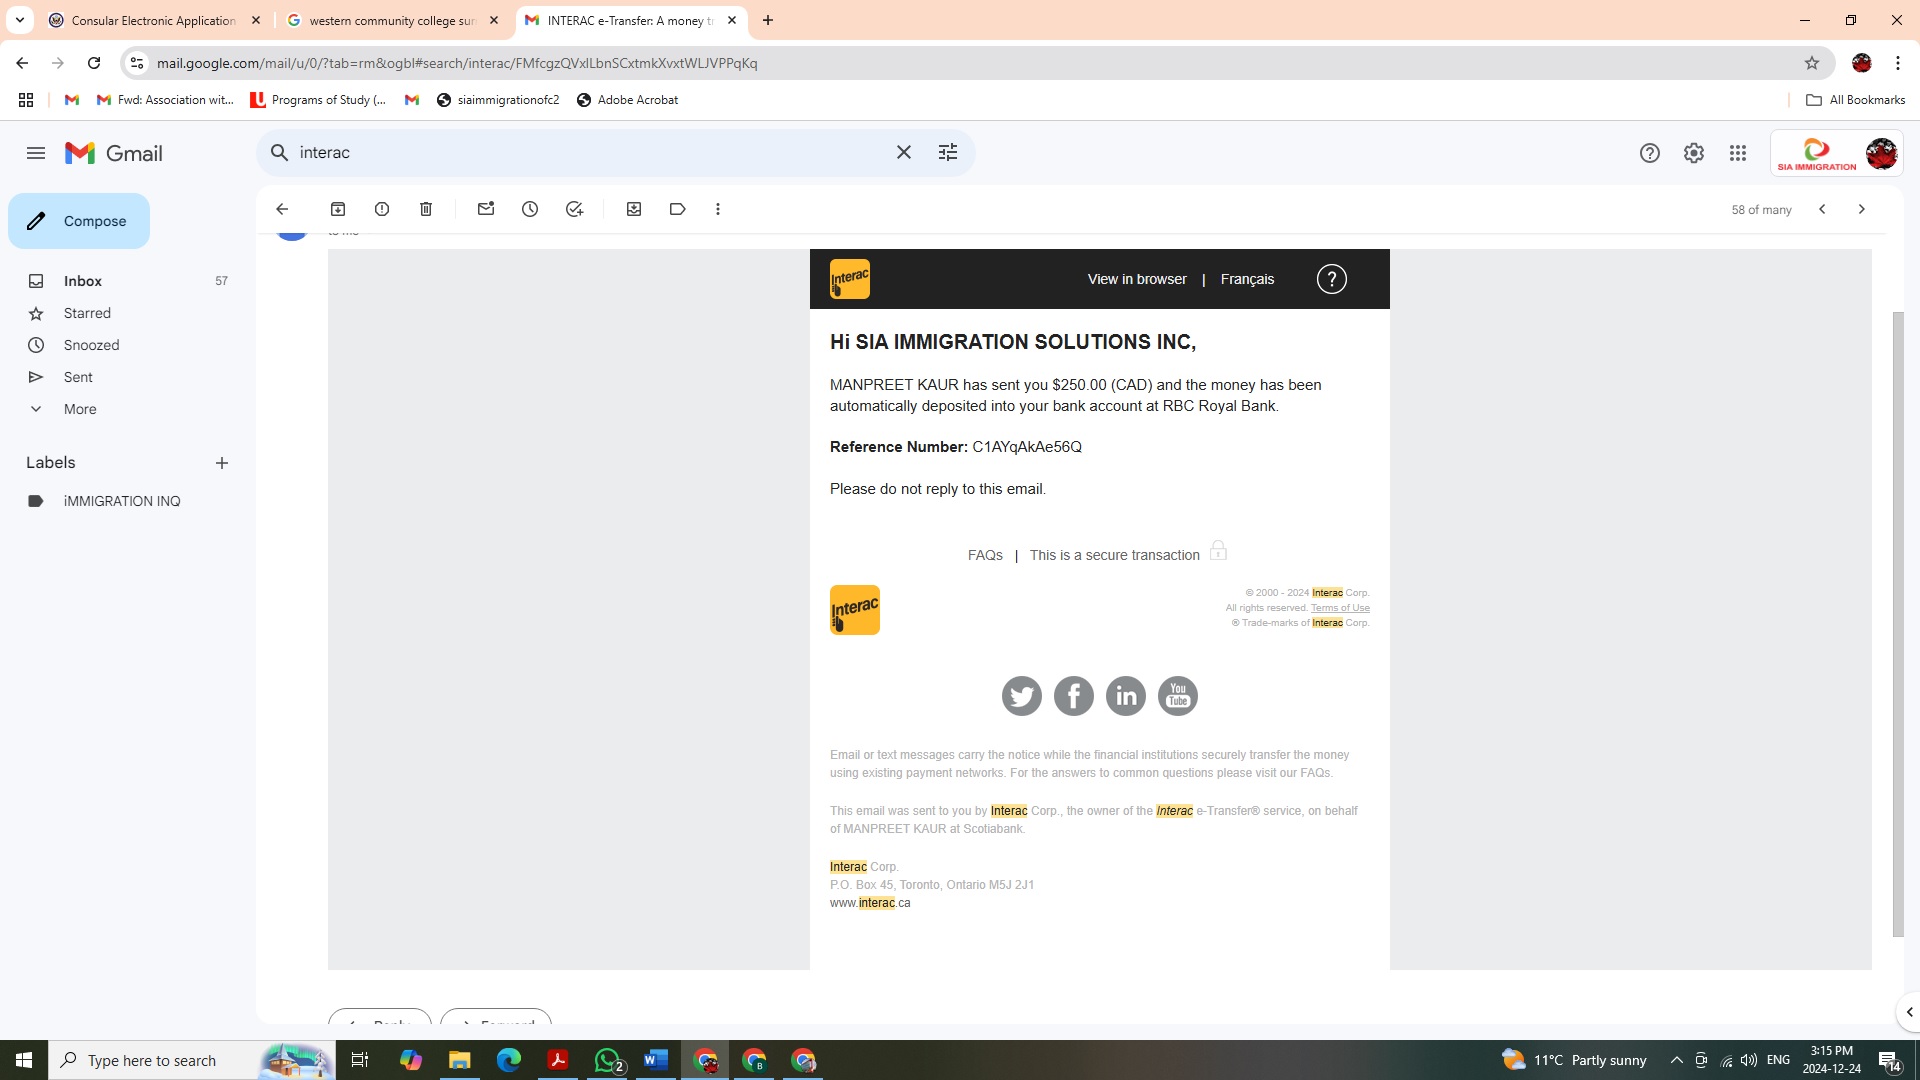Archive this Interac email

pos(338,209)
